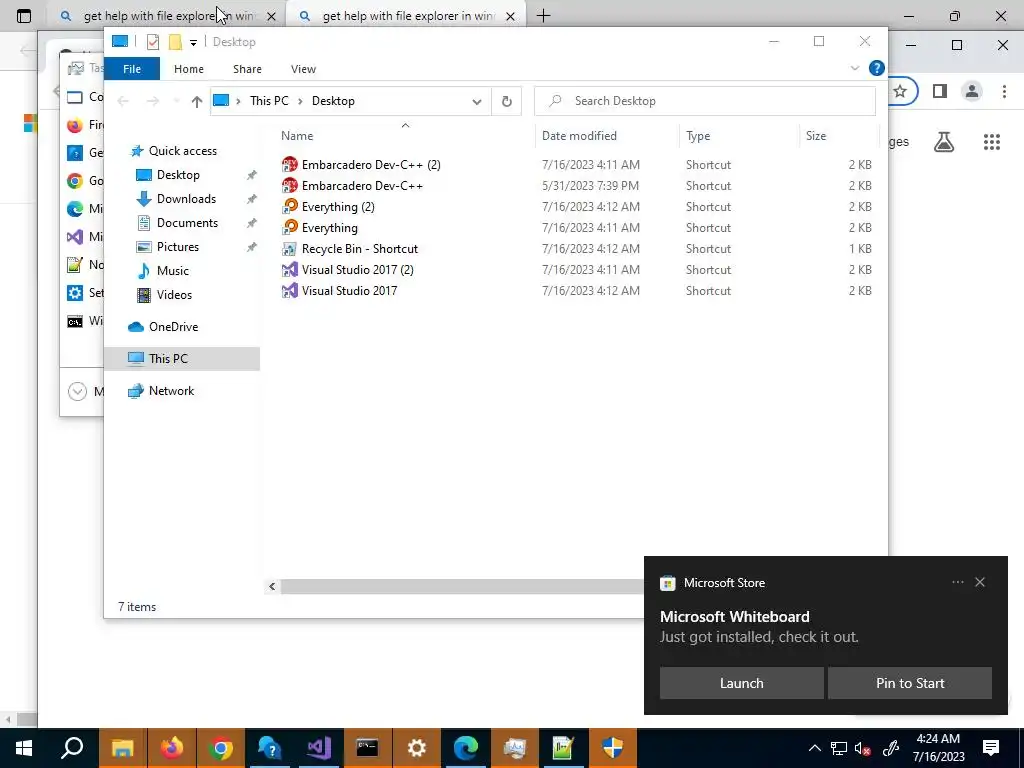Bookmark page with star icon

900,91
